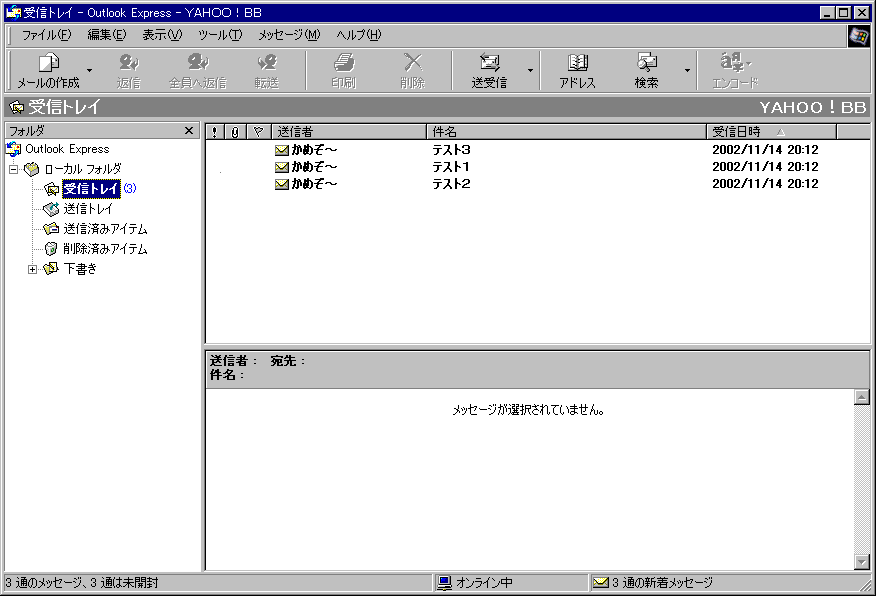The image size is (876, 596).
Task: Click the preview pane scrollbar down arrow
Action: click(861, 562)
